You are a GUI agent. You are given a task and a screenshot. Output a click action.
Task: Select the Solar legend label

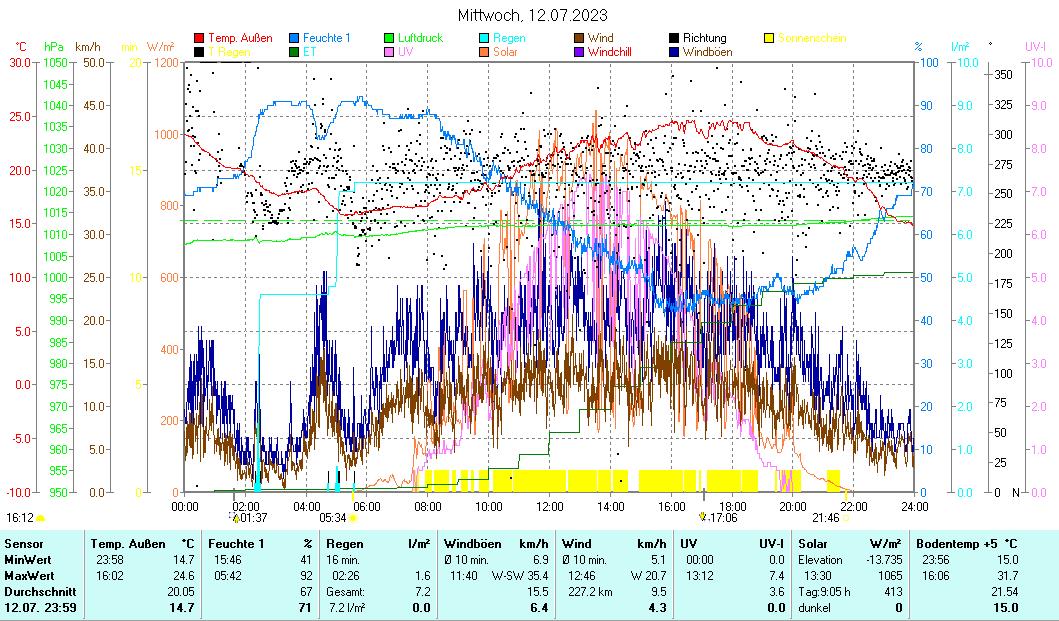[x=505, y=52]
